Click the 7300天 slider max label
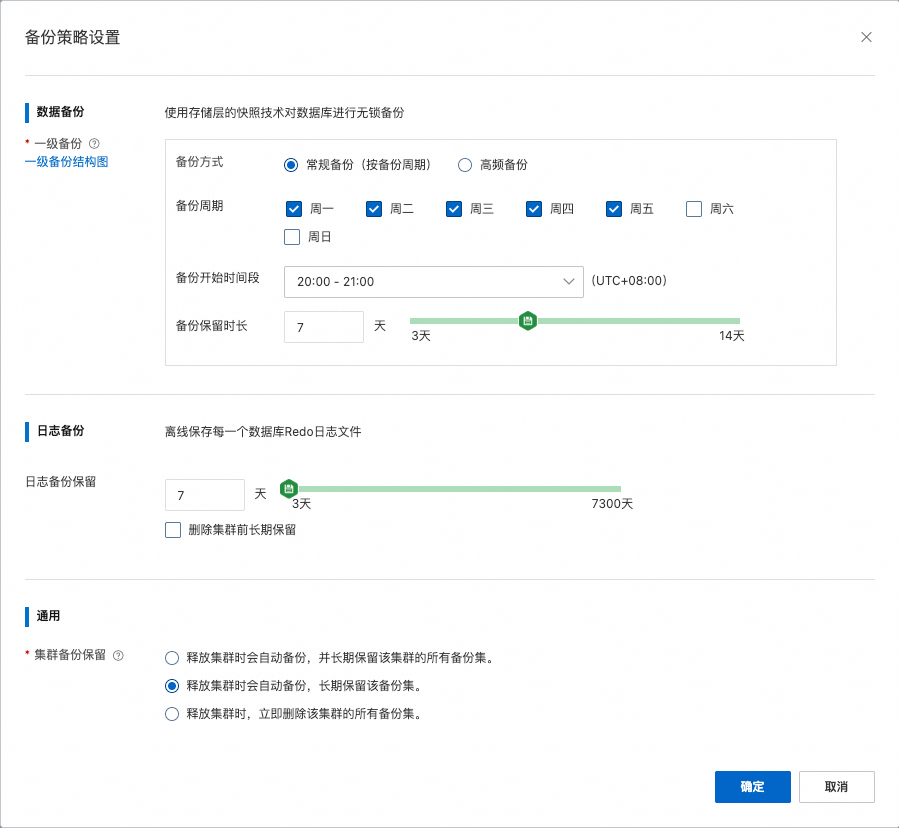This screenshot has height=828, width=899. [612, 504]
